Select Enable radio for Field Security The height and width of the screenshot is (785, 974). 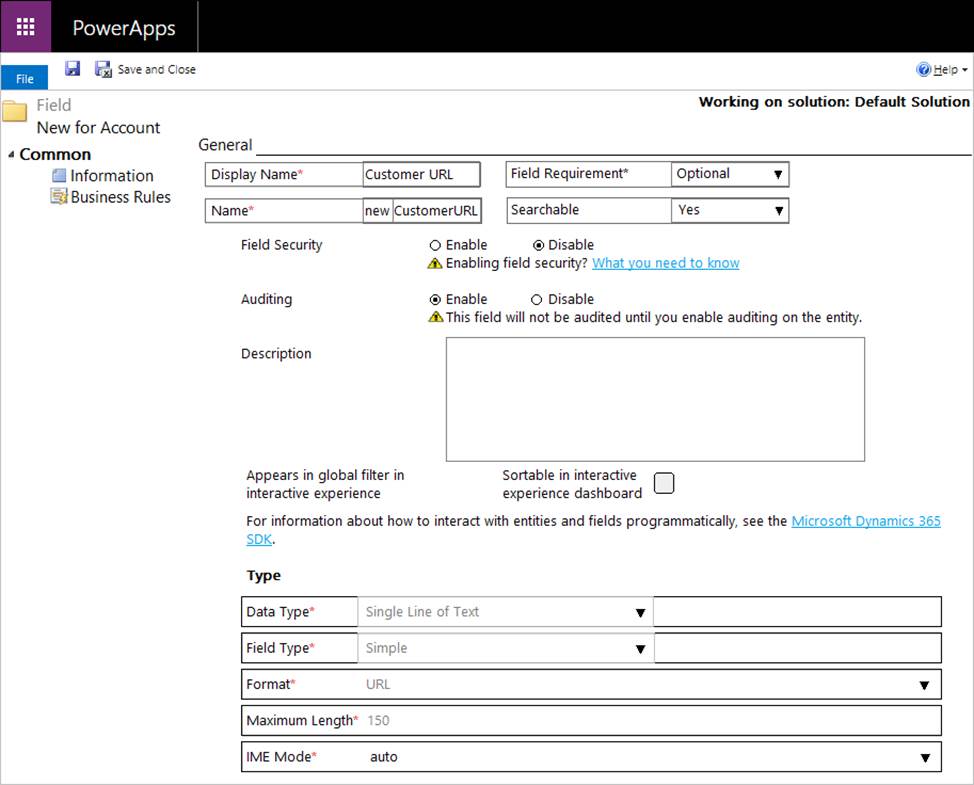click(x=435, y=245)
